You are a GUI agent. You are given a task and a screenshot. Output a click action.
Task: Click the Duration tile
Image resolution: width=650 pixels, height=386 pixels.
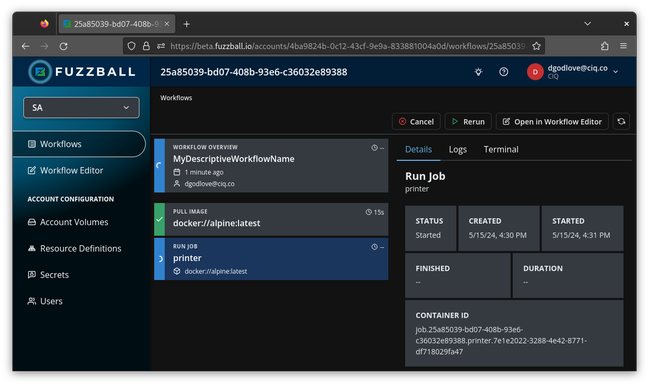click(x=568, y=276)
